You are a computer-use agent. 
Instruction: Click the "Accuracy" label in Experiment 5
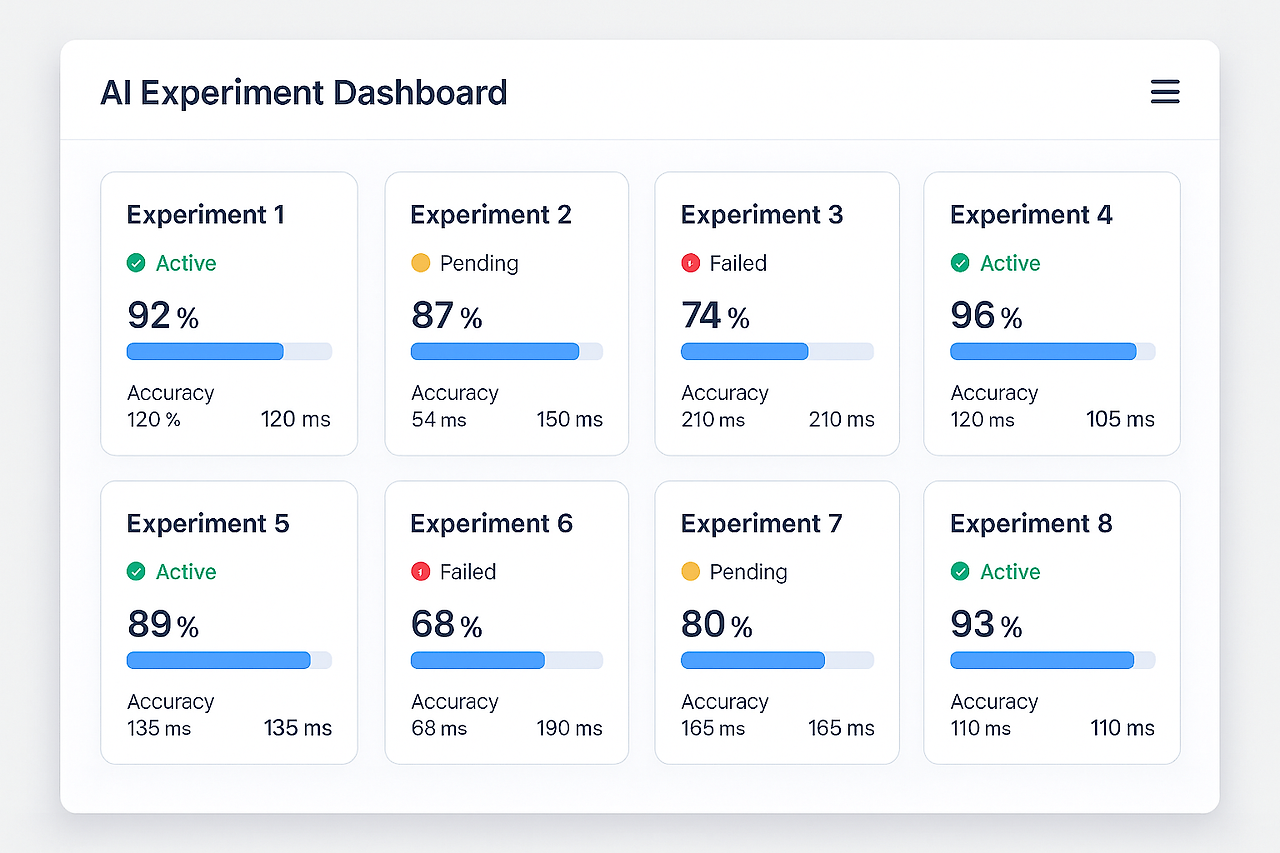pyautogui.click(x=171, y=702)
